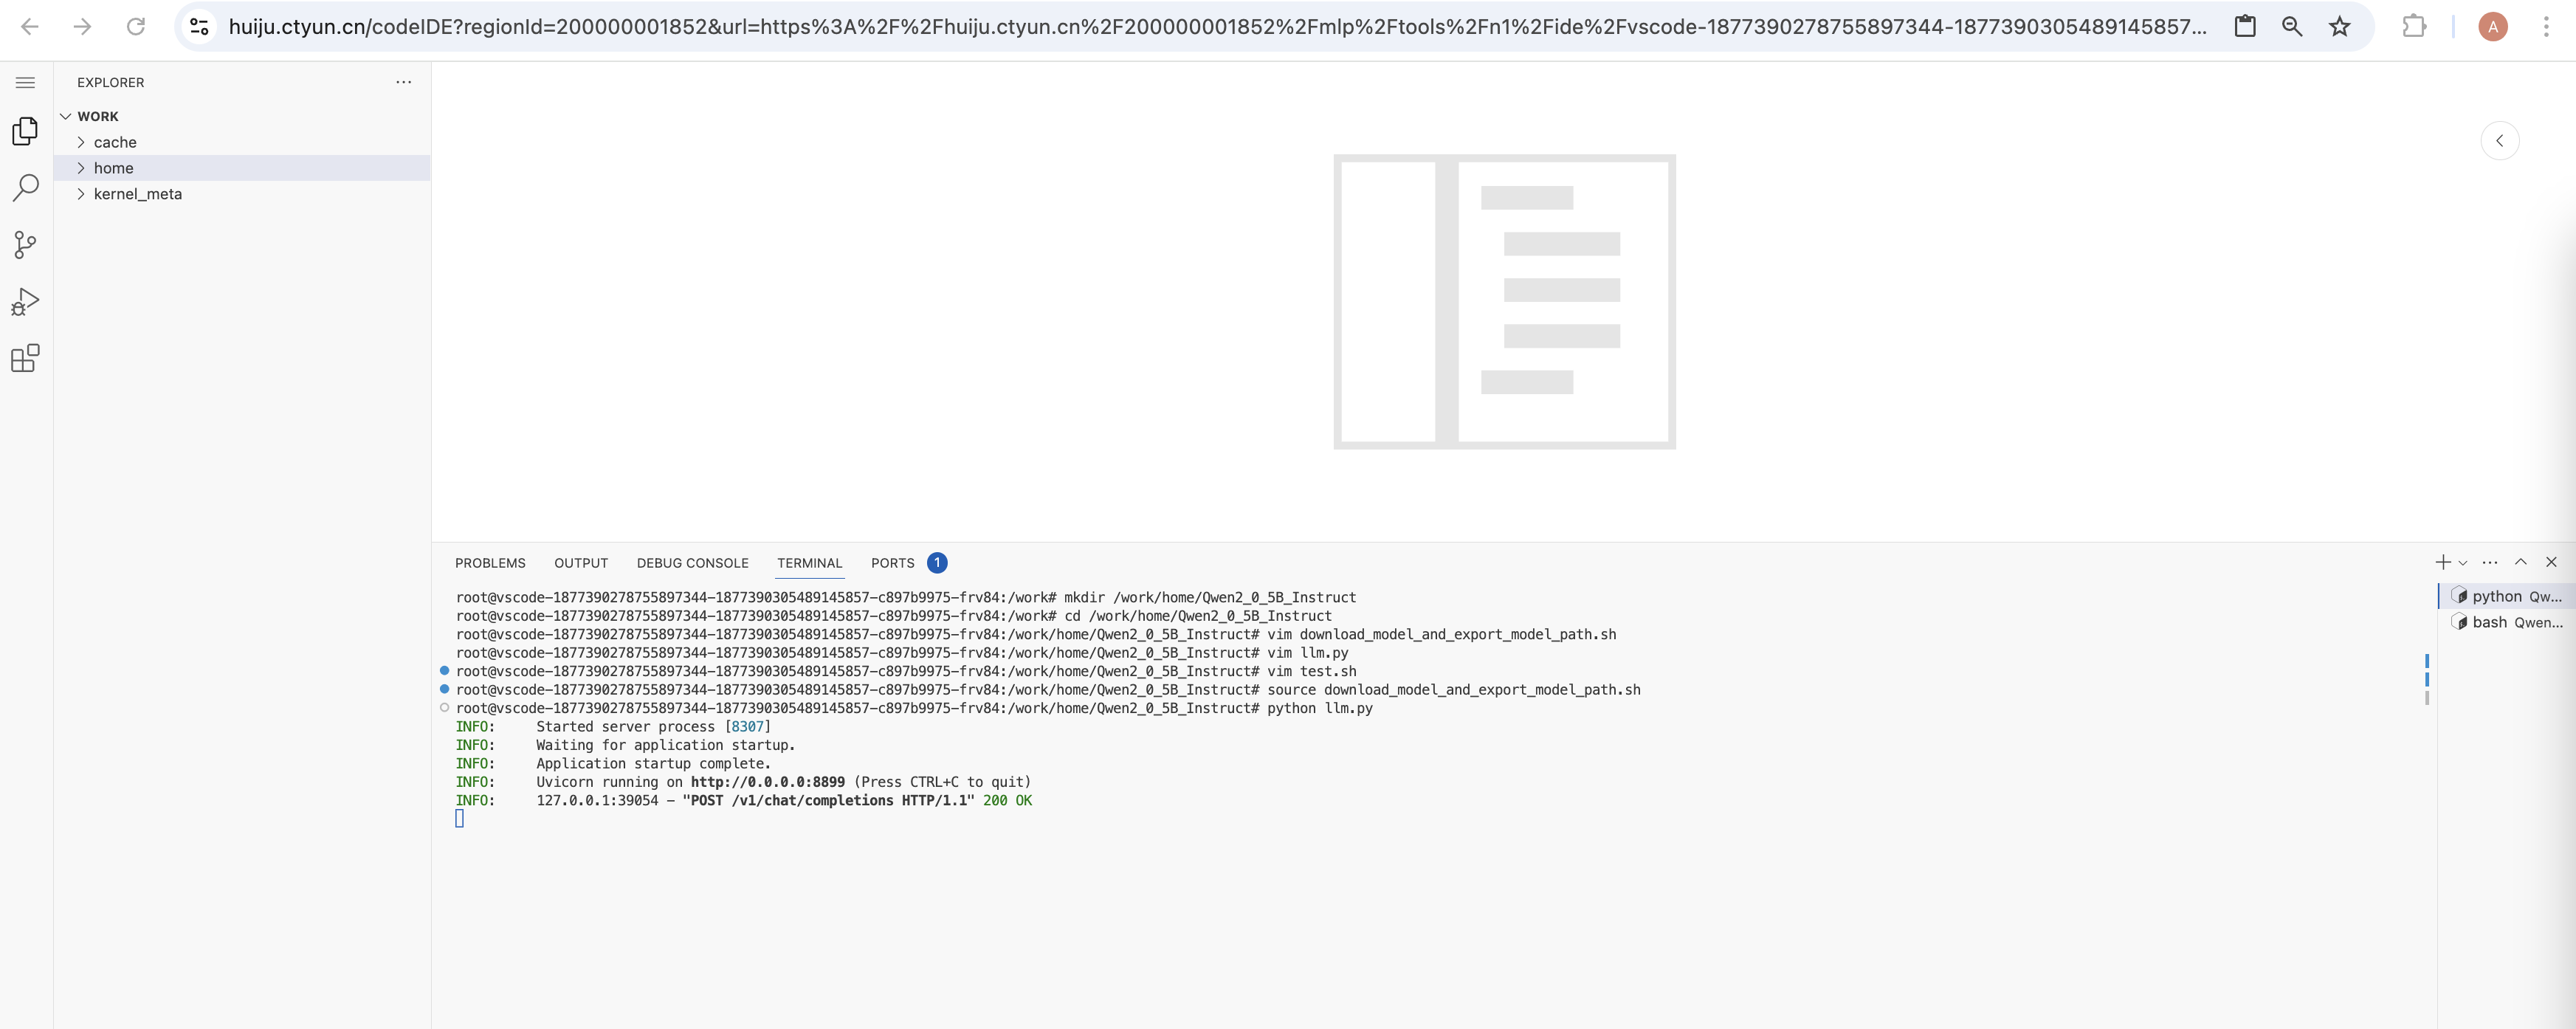Click the mkdir Qwen2_0_5B_Instruct command line
Image resolution: width=2576 pixels, height=1029 pixels.
(x=906, y=597)
